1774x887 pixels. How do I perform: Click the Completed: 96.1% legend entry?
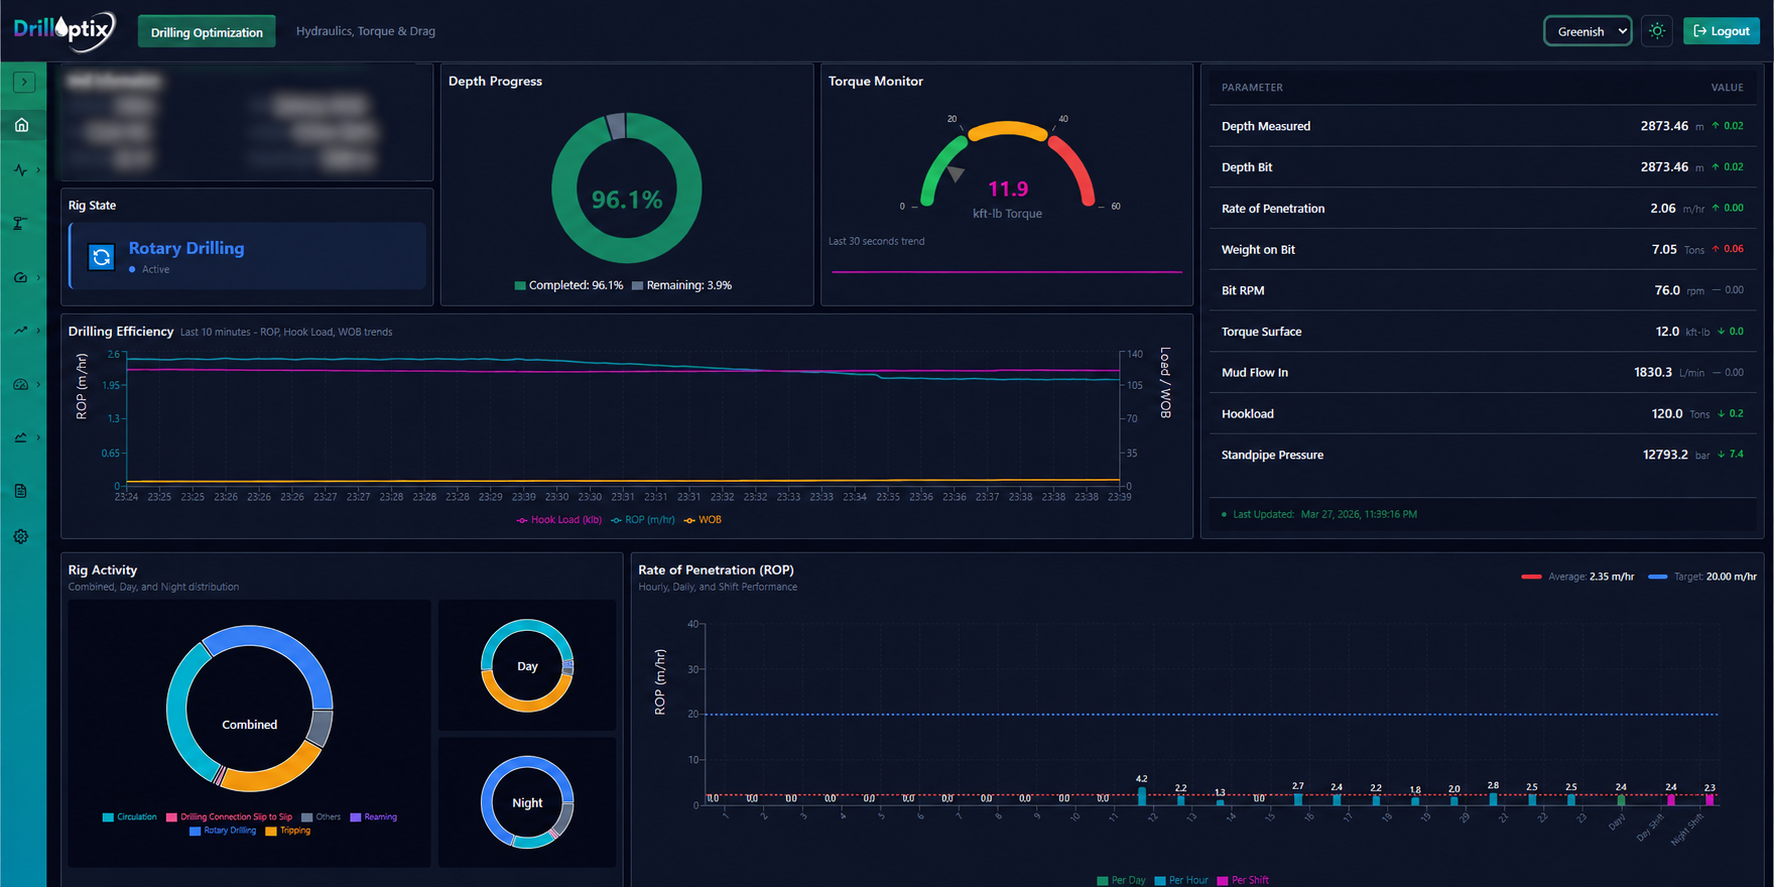click(568, 285)
